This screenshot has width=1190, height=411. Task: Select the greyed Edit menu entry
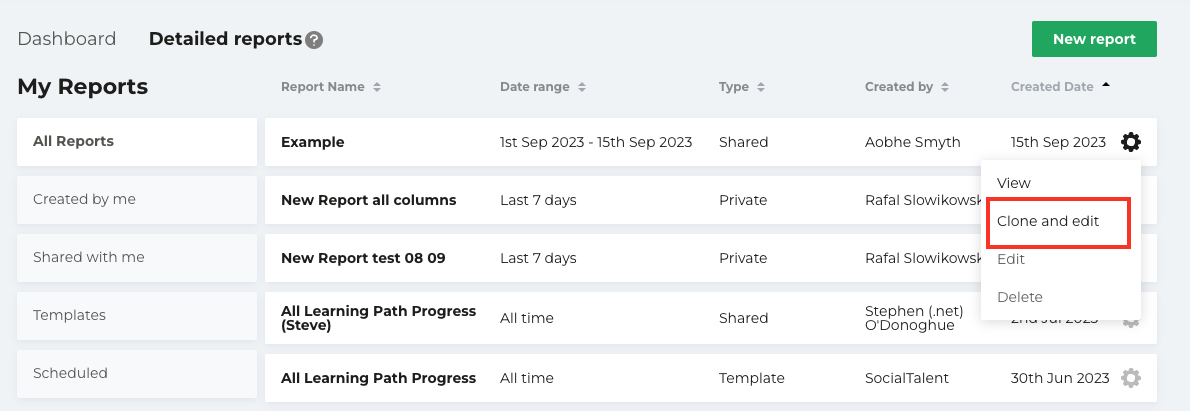point(1011,259)
